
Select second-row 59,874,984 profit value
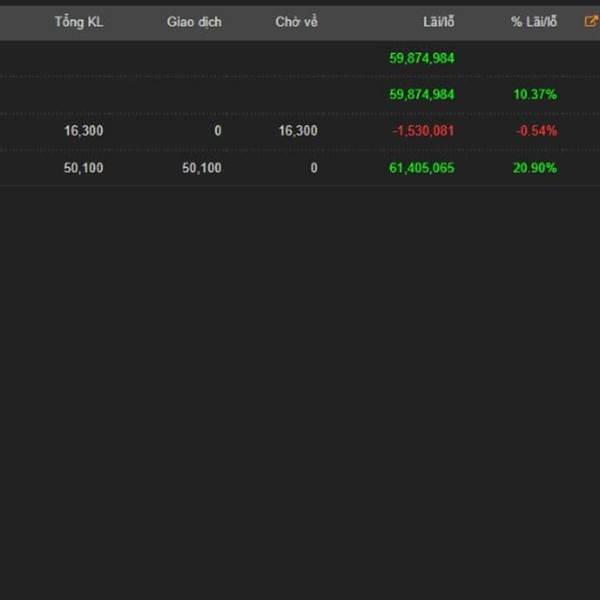(x=422, y=95)
